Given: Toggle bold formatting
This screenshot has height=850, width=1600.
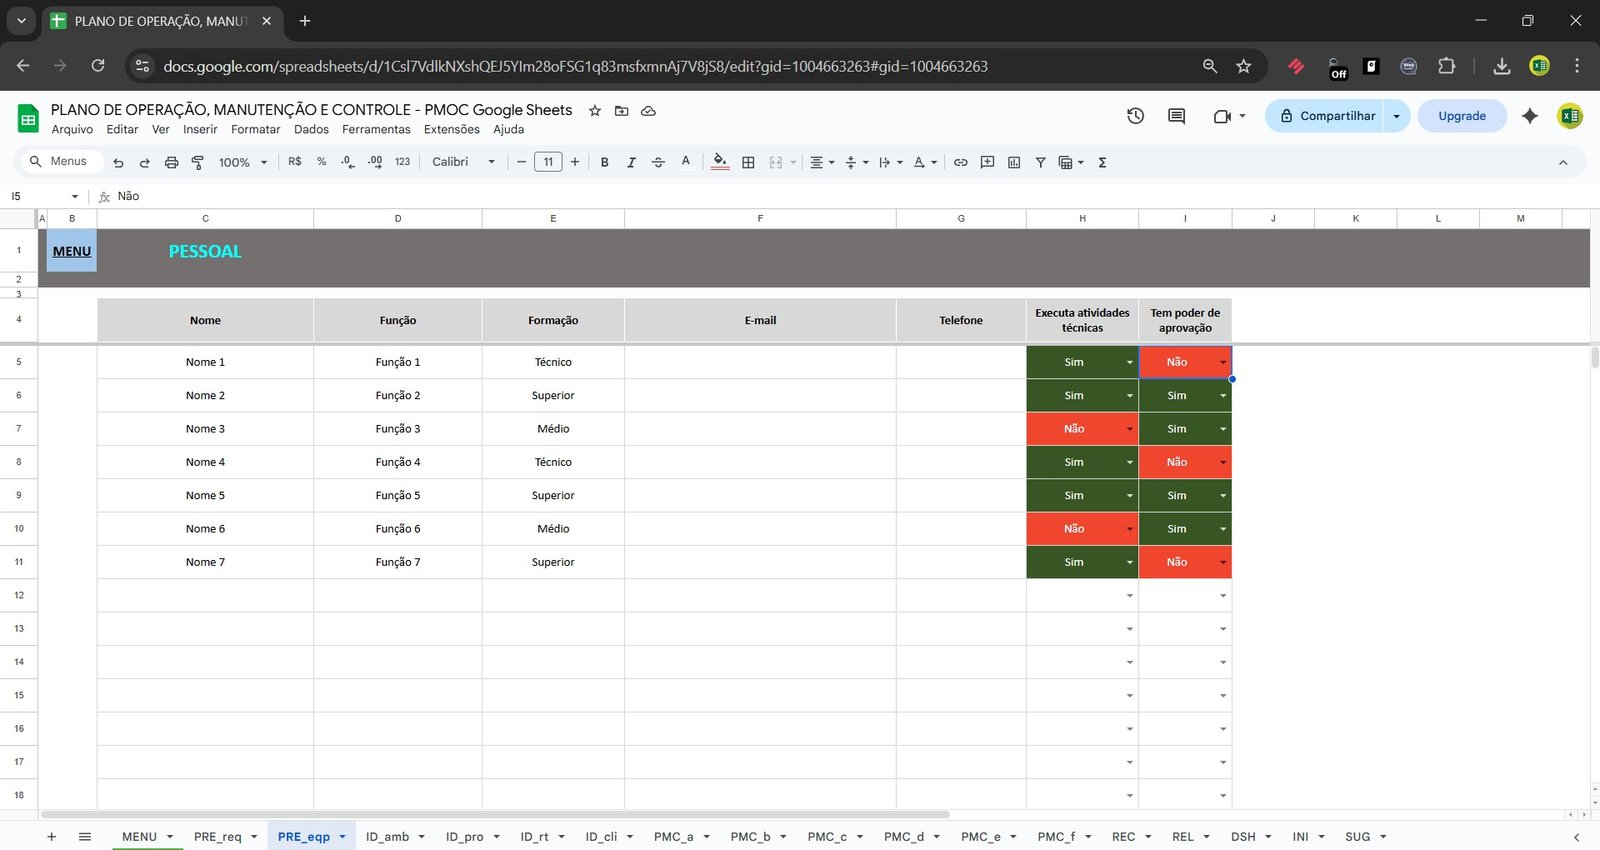Looking at the screenshot, I should pos(604,162).
